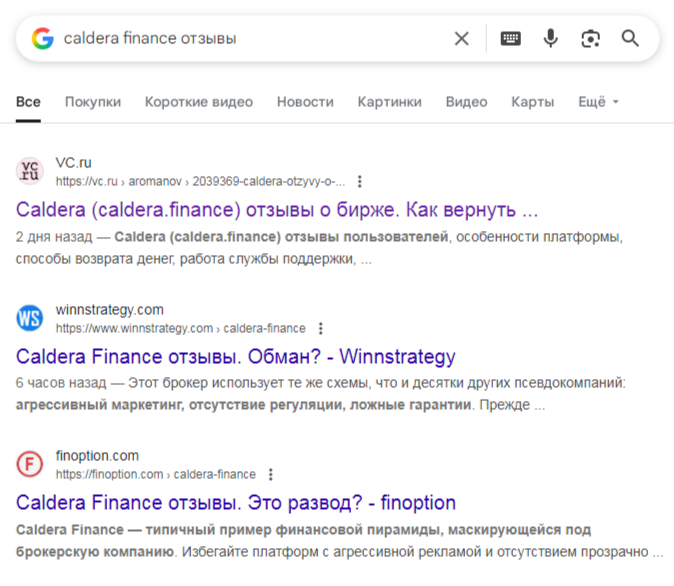Image resolution: width=674 pixels, height=586 pixels.
Task: Open the on-screen keyboard input tool
Action: point(511,39)
